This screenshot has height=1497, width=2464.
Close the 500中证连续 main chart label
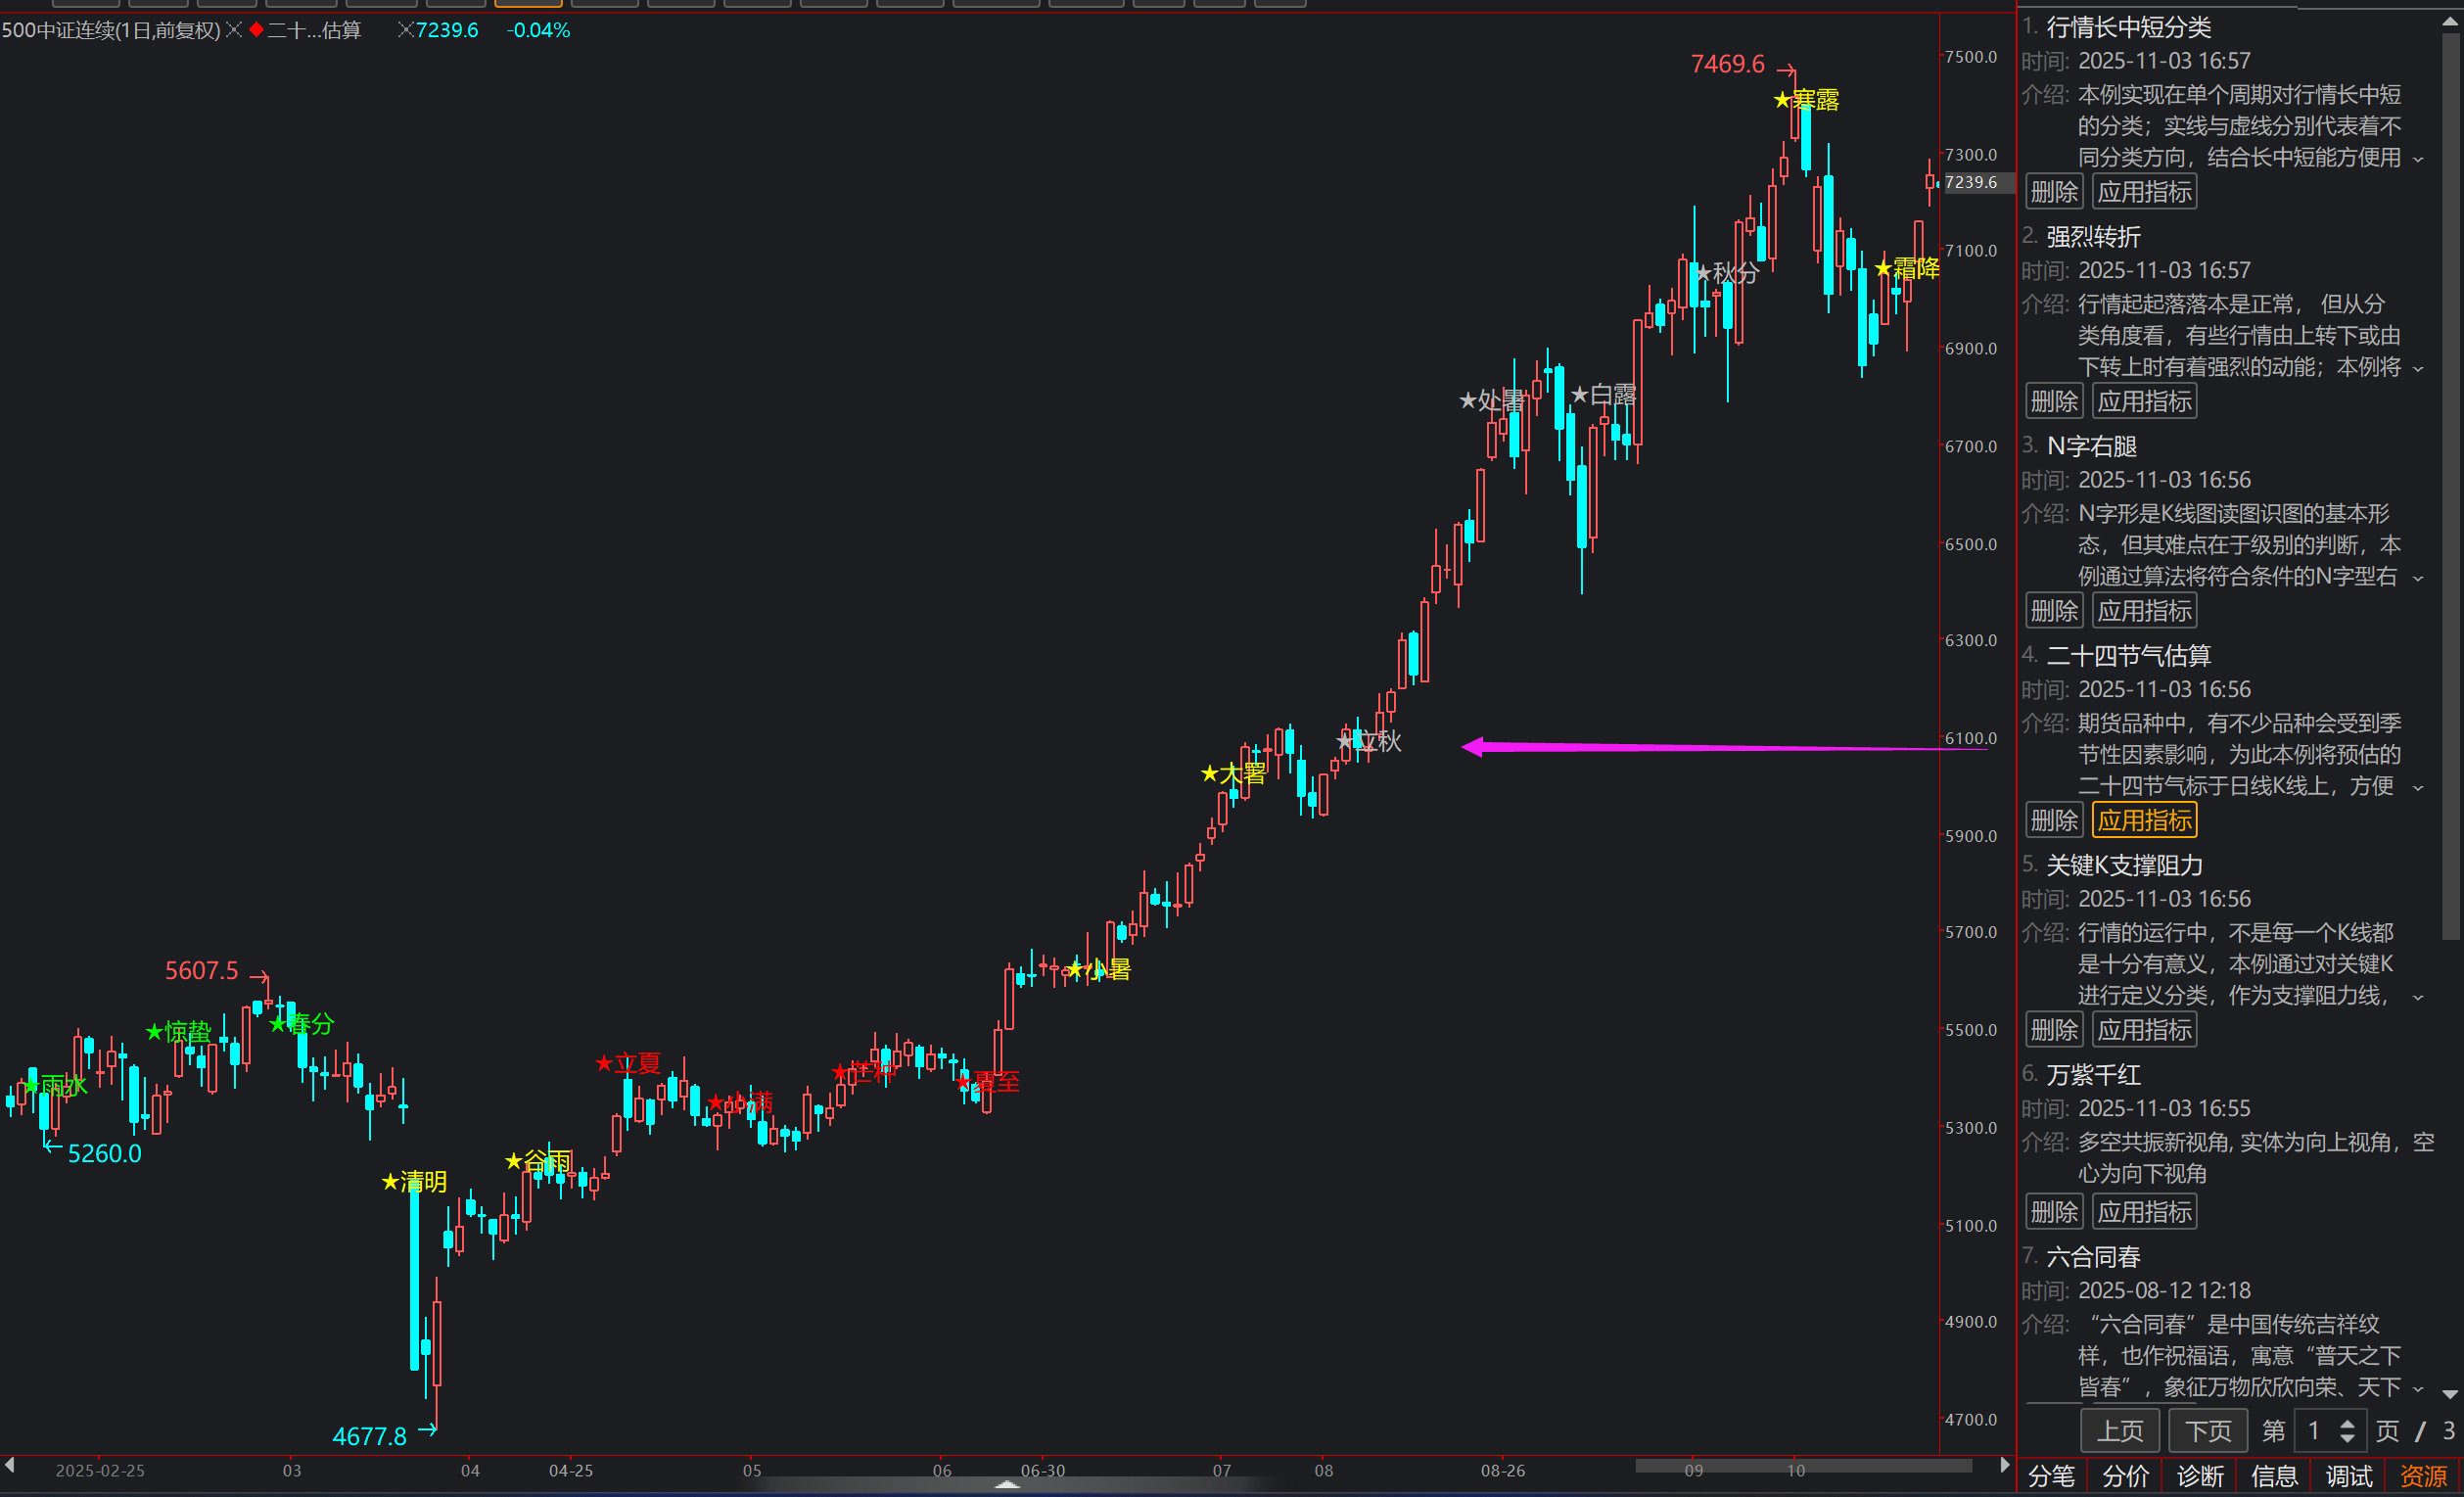point(233,30)
